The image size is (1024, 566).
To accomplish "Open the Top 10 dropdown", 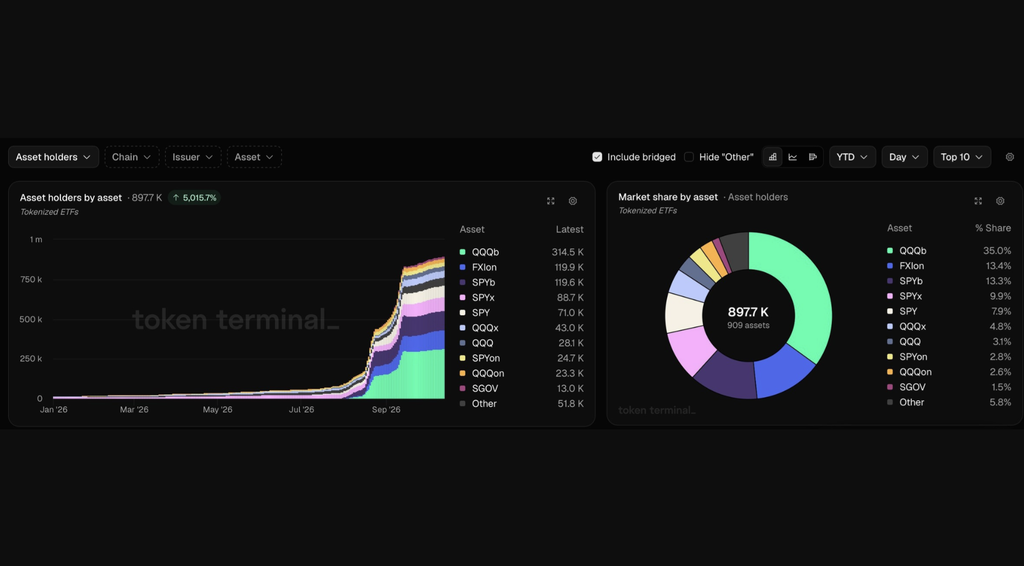I will click(962, 157).
